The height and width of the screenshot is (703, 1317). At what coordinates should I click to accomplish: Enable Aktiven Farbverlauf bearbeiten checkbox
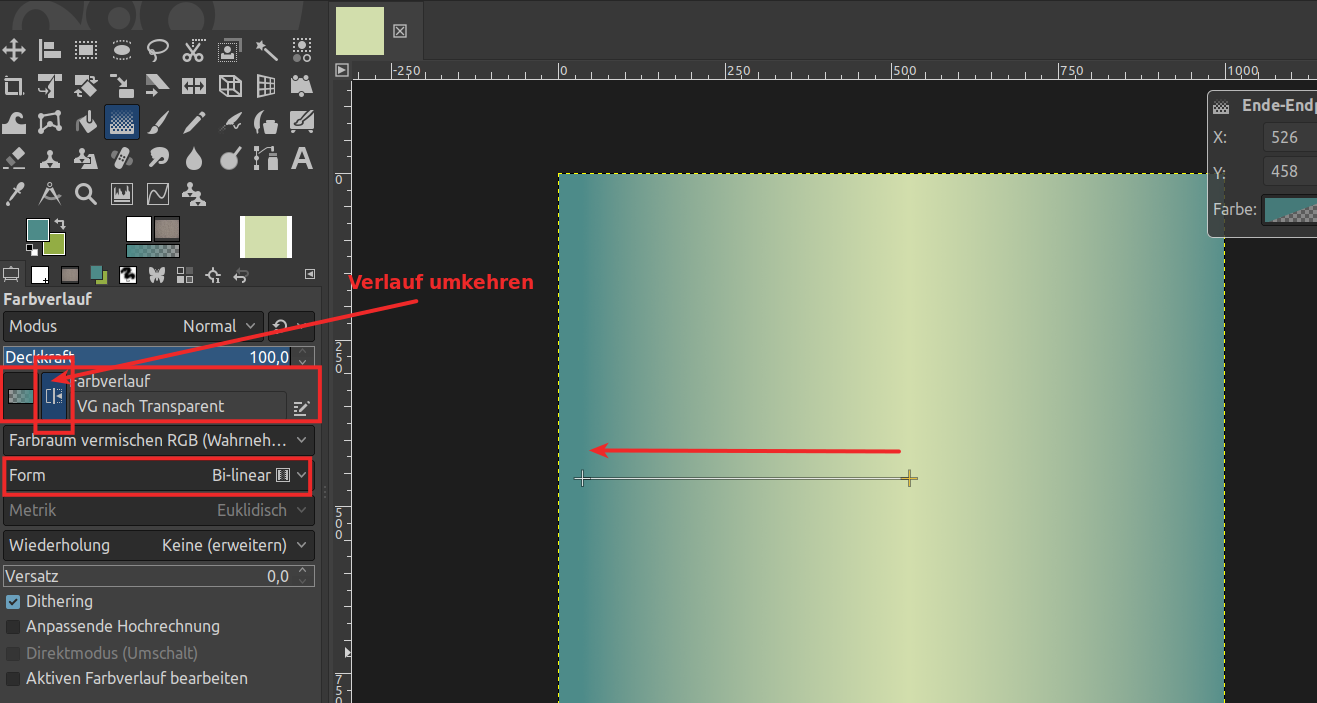coord(13,679)
